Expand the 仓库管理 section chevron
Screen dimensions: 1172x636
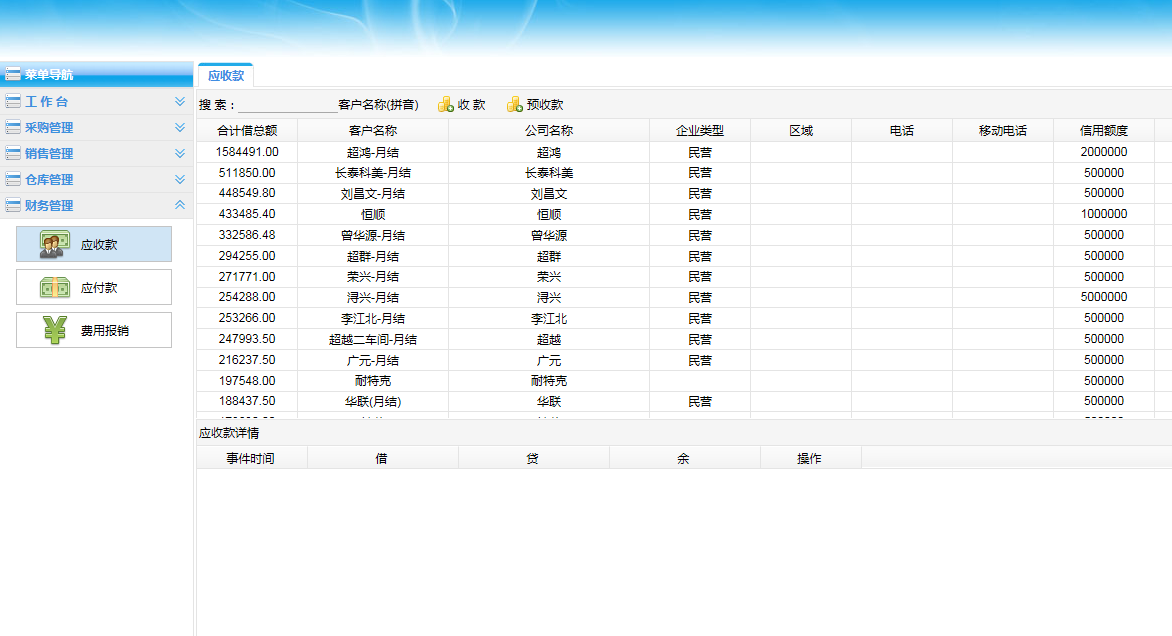pyautogui.click(x=180, y=179)
